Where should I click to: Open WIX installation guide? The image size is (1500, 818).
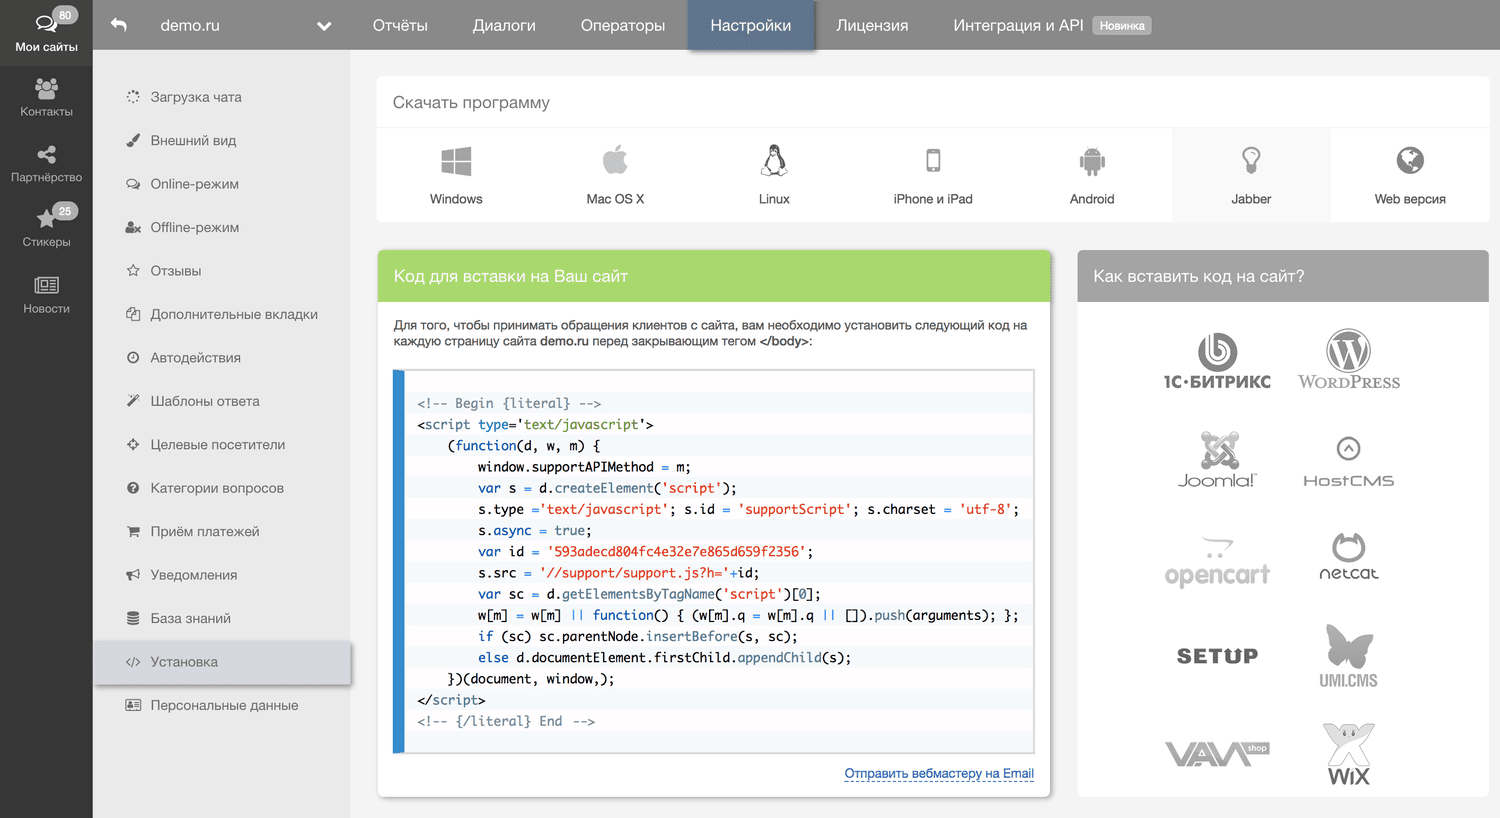tap(1348, 754)
